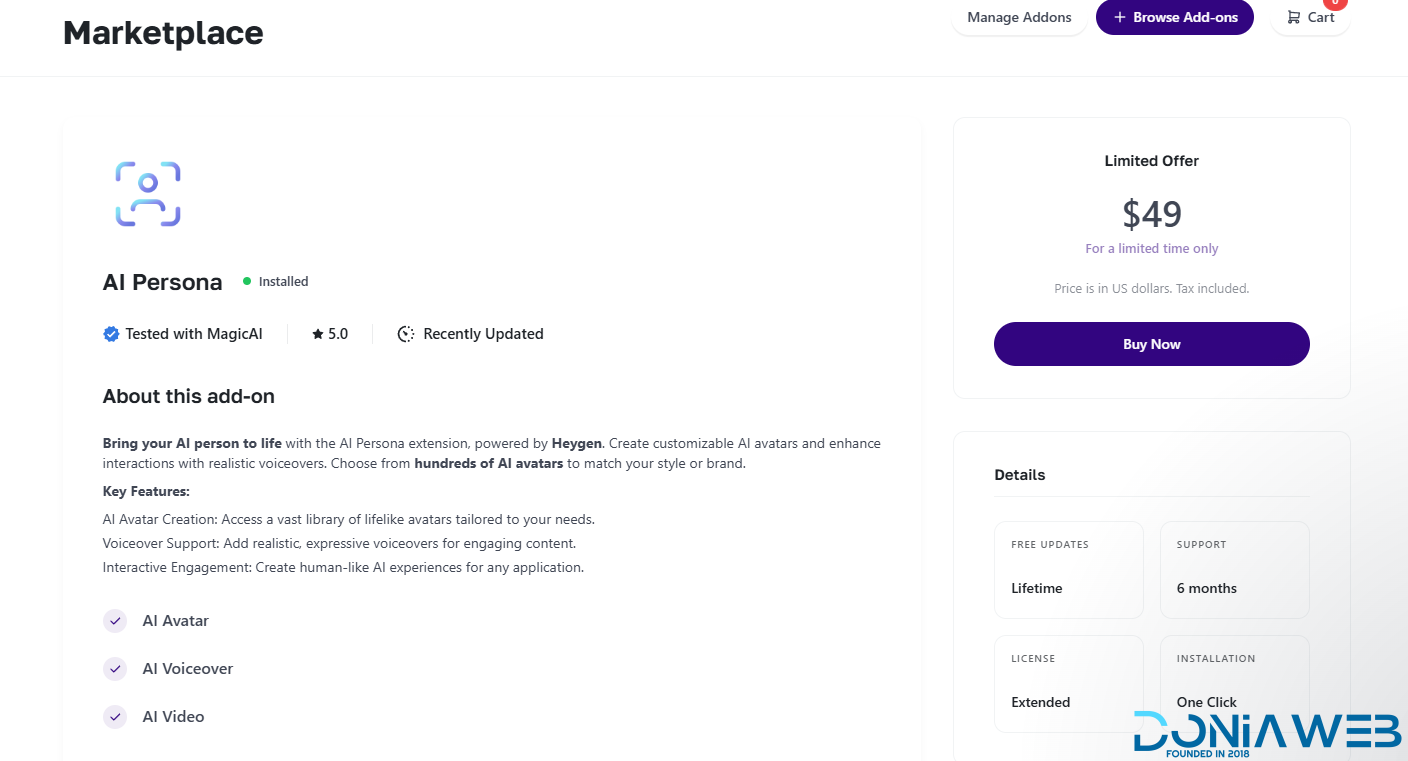
Task: Open the Manage Addons page
Action: tap(1019, 17)
